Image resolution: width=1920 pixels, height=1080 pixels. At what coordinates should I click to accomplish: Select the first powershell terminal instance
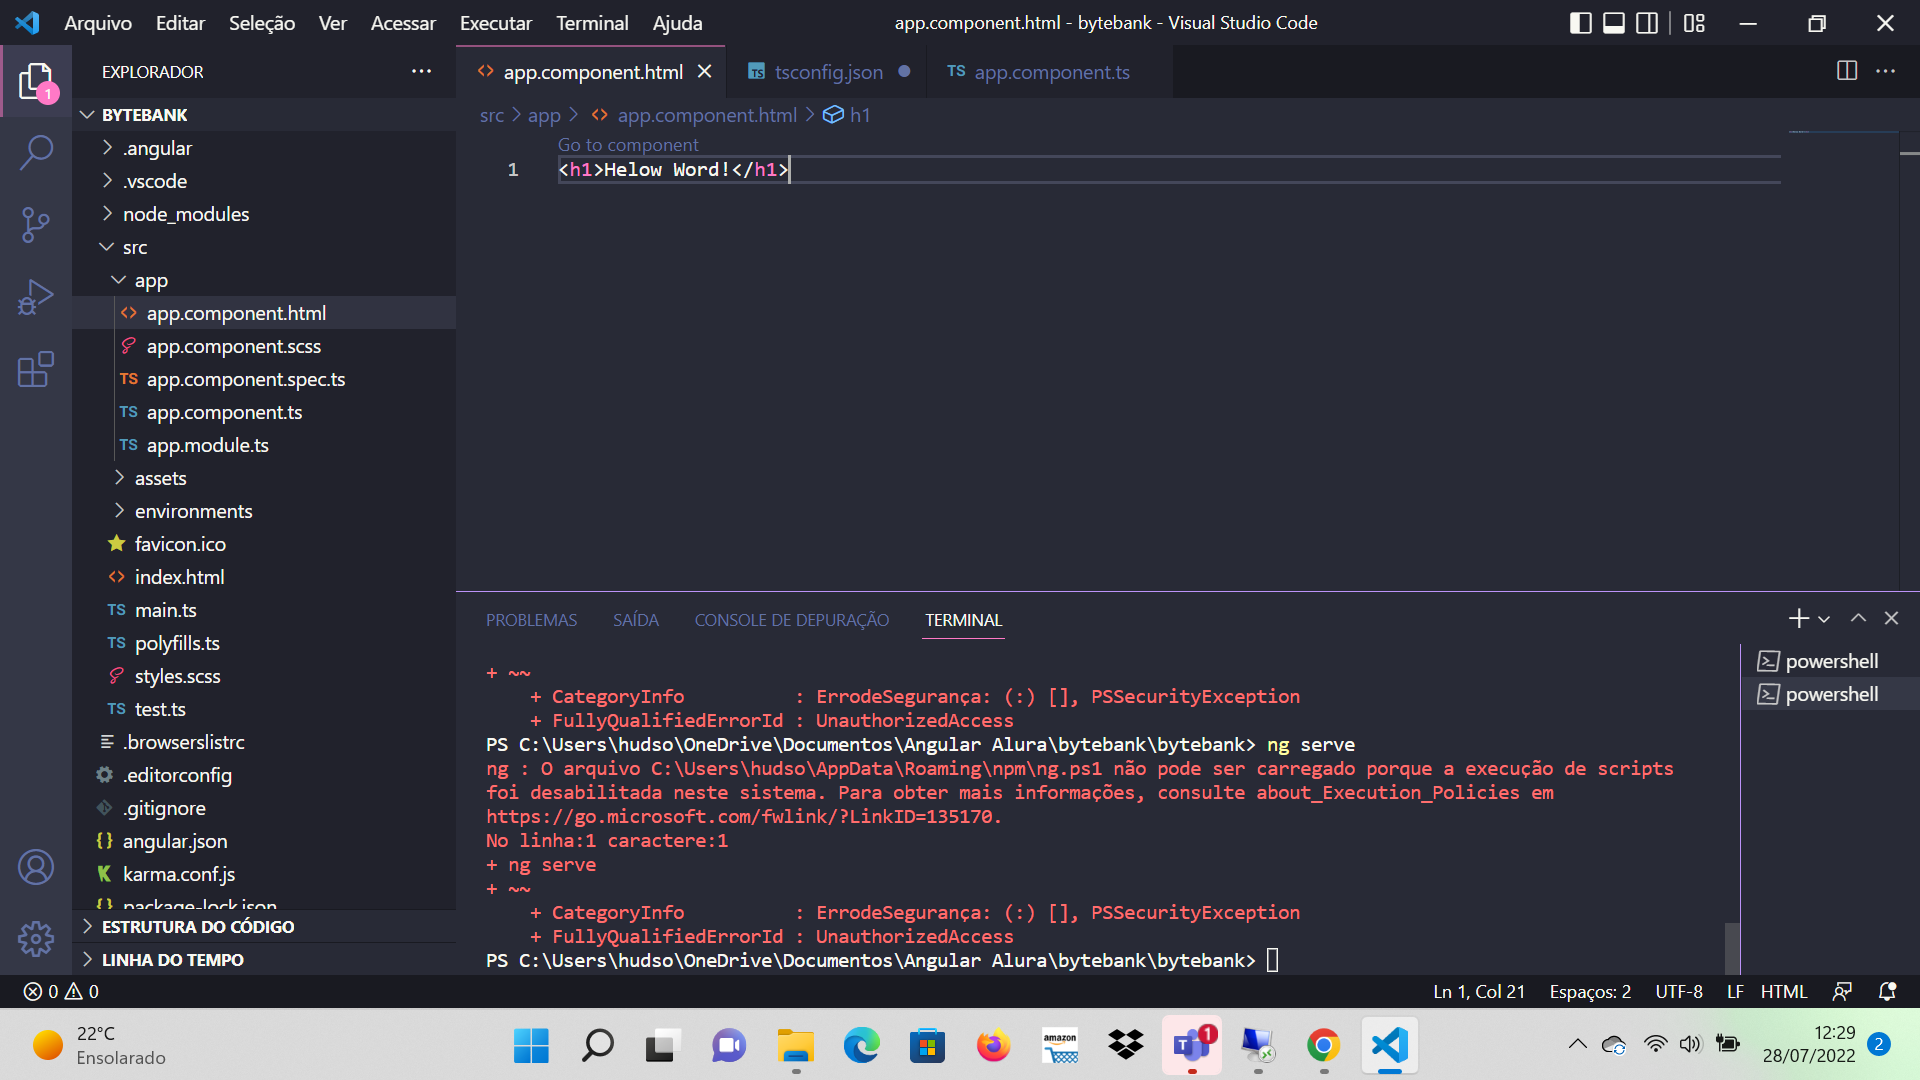coord(1830,661)
